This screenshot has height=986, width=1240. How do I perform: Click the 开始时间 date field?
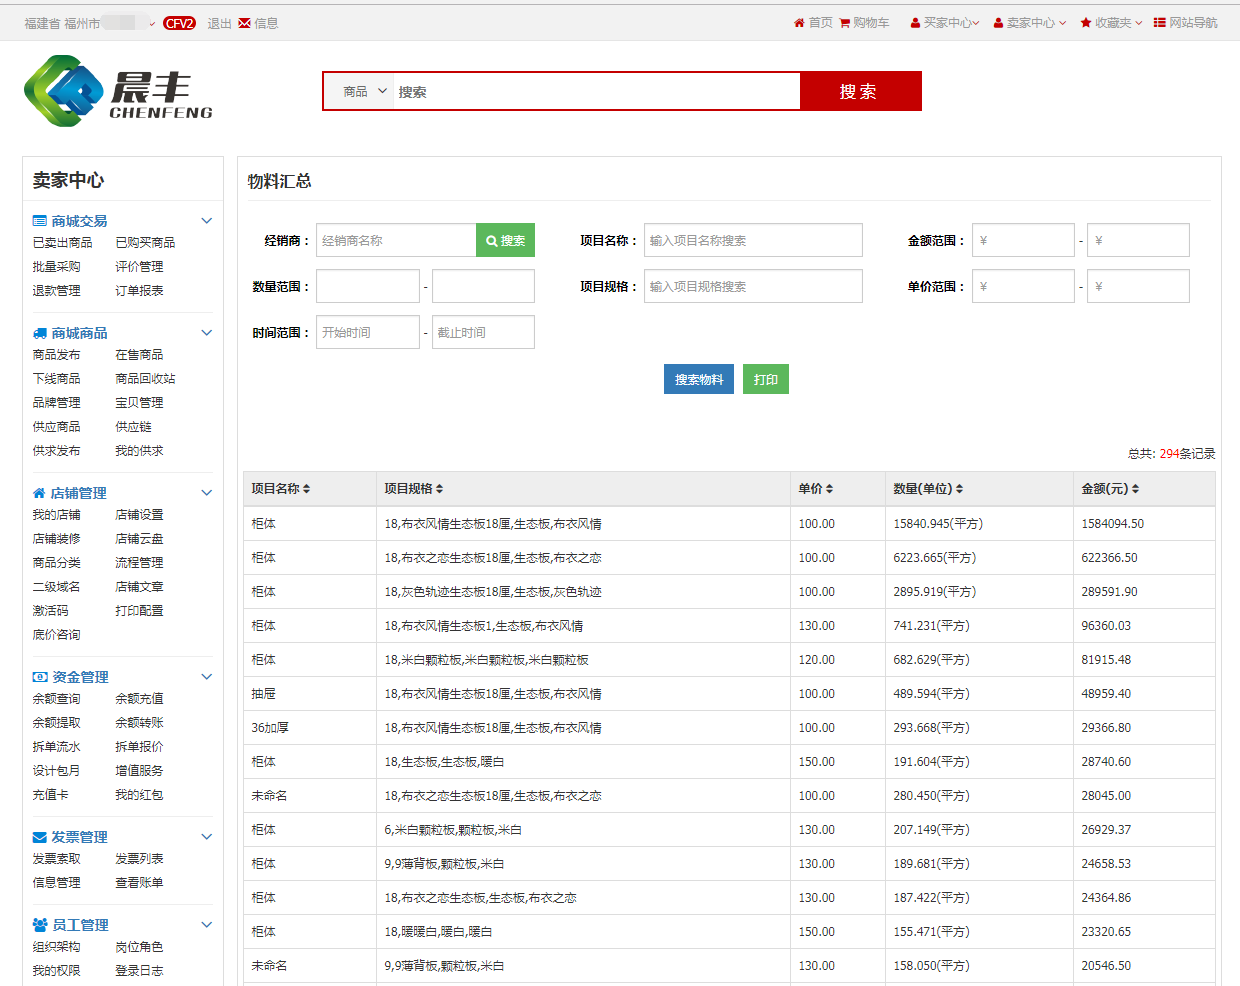coord(367,333)
